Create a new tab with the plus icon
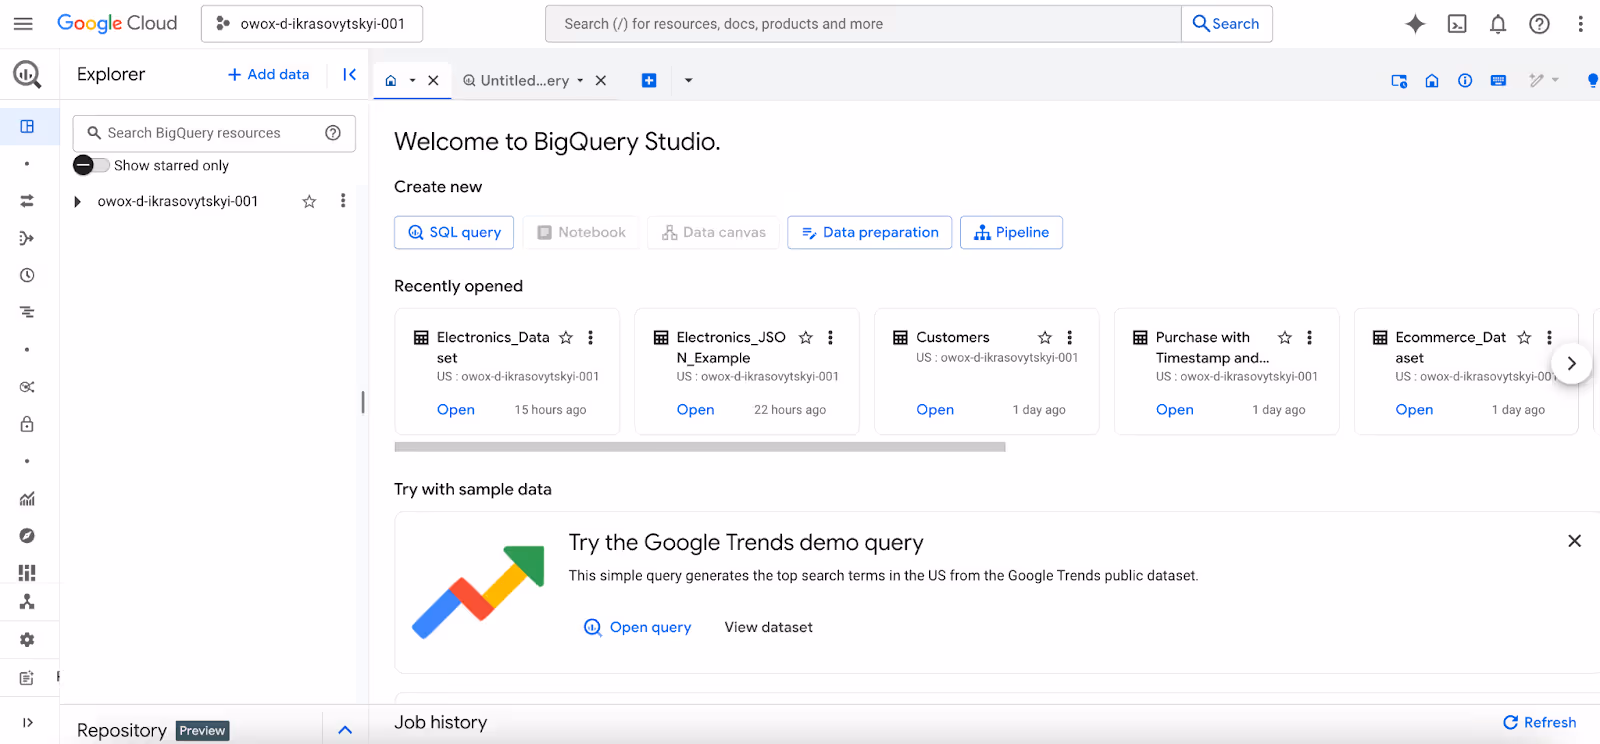 tap(649, 80)
